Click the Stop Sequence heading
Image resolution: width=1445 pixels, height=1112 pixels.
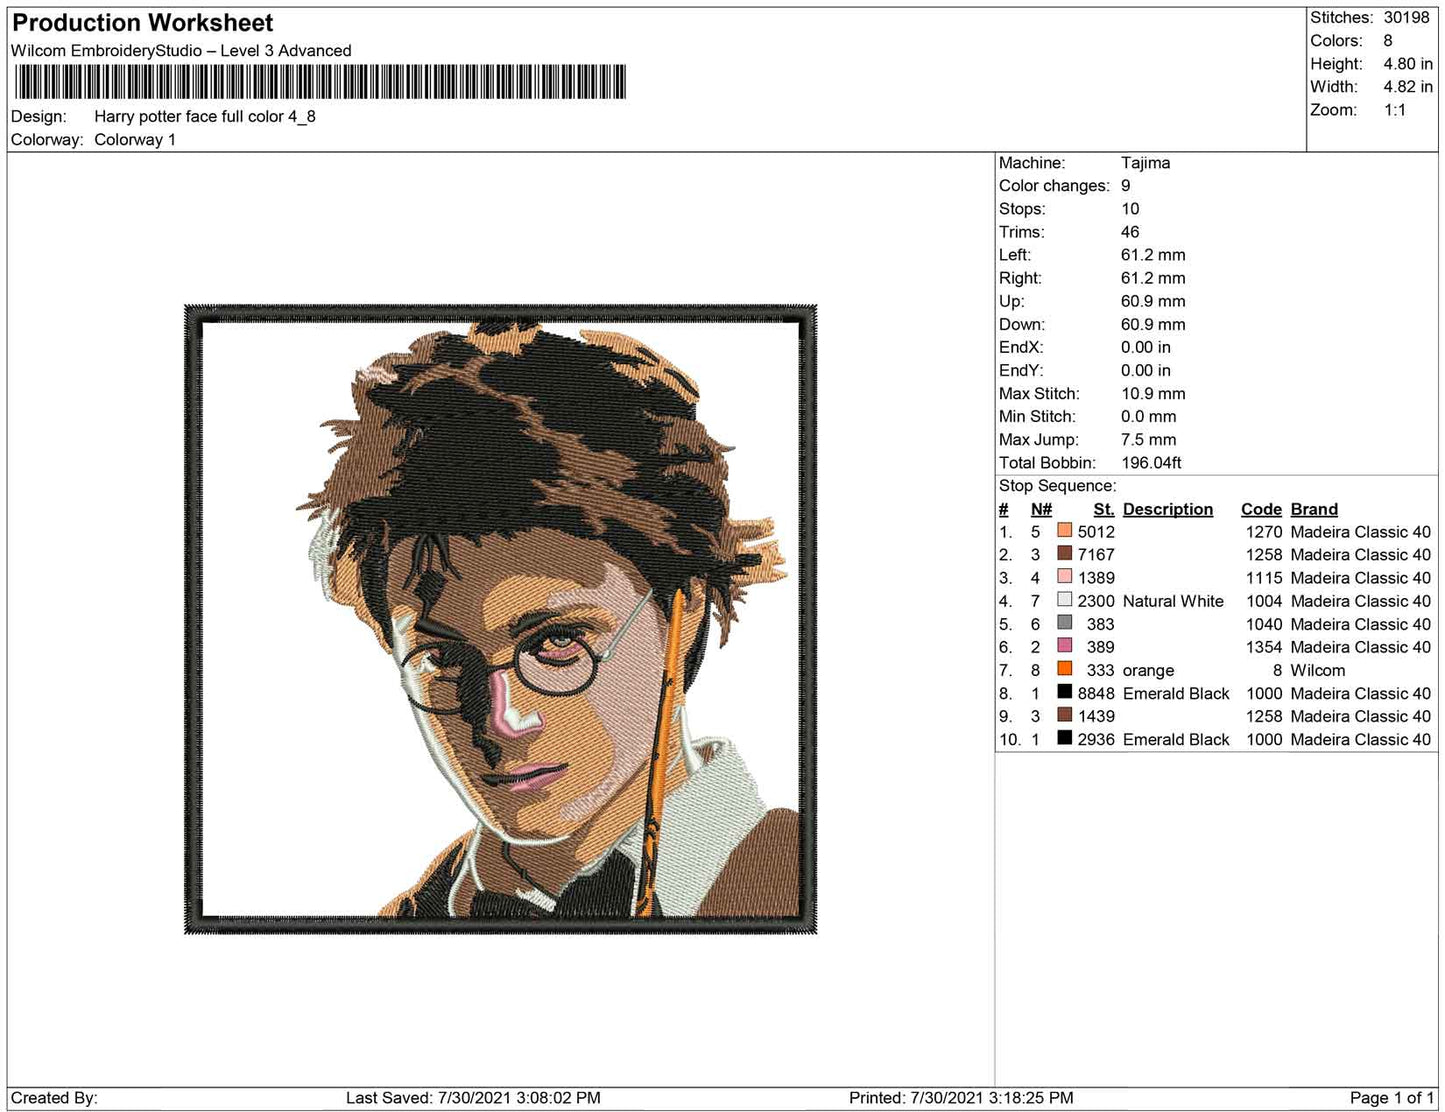pos(1057,485)
